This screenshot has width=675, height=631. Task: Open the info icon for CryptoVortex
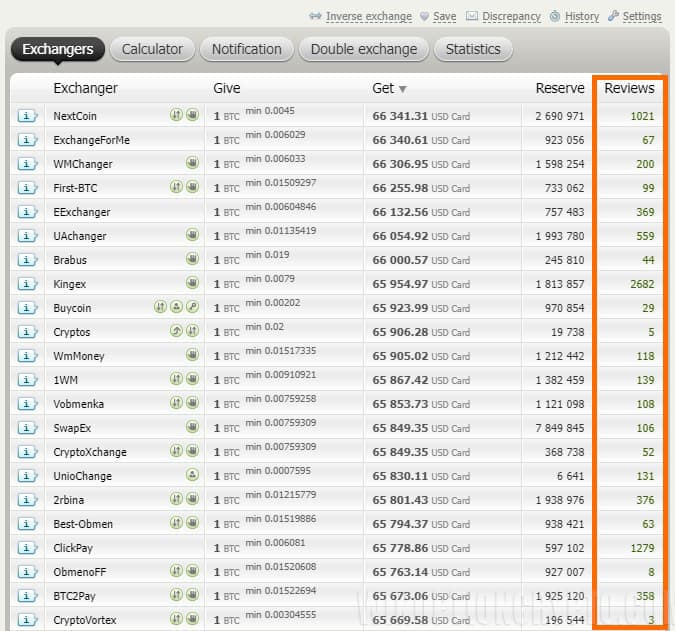tap(26, 620)
